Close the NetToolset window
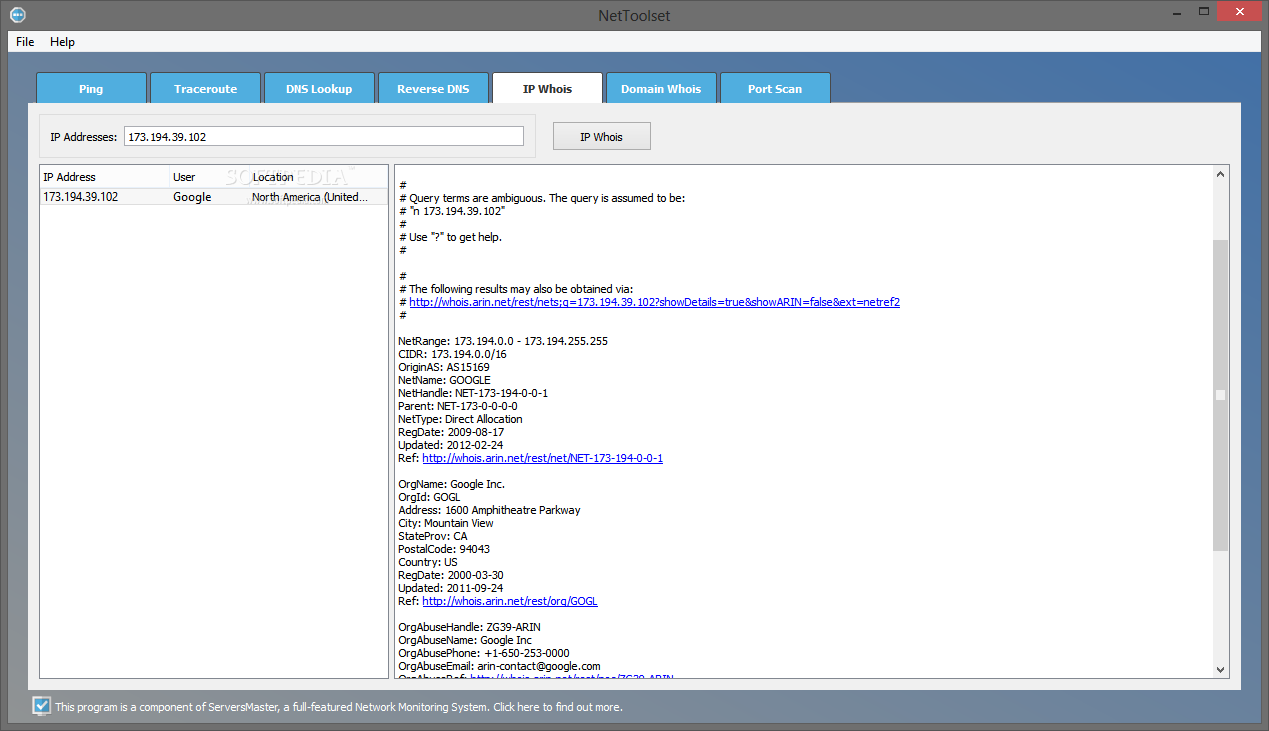Viewport: 1269px width, 731px height. pyautogui.click(x=1239, y=11)
